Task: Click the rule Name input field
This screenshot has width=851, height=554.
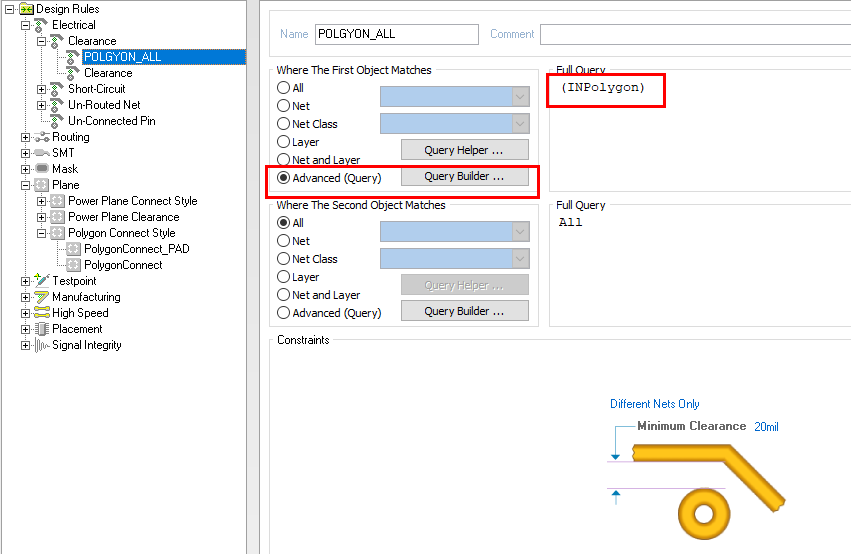Action: [396, 34]
